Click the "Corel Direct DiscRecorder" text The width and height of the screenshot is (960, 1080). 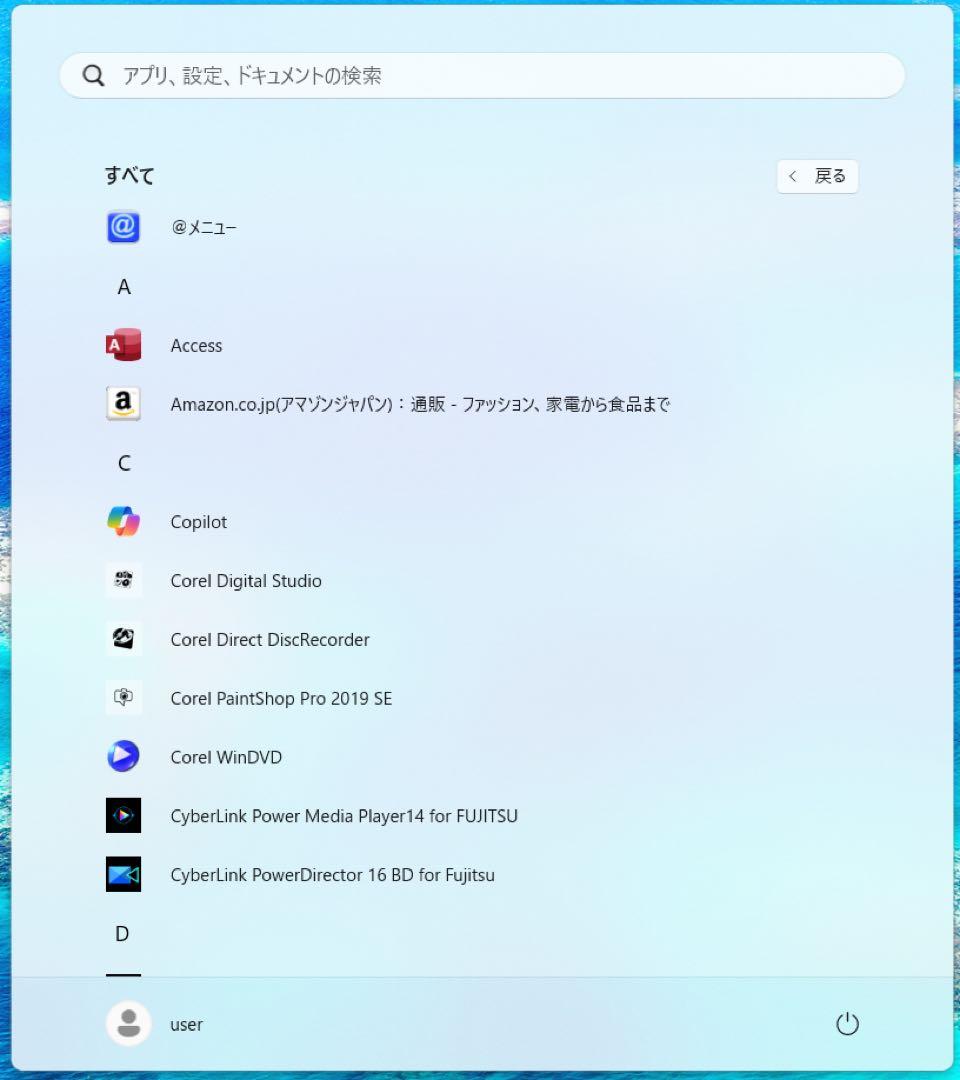[x=270, y=639]
